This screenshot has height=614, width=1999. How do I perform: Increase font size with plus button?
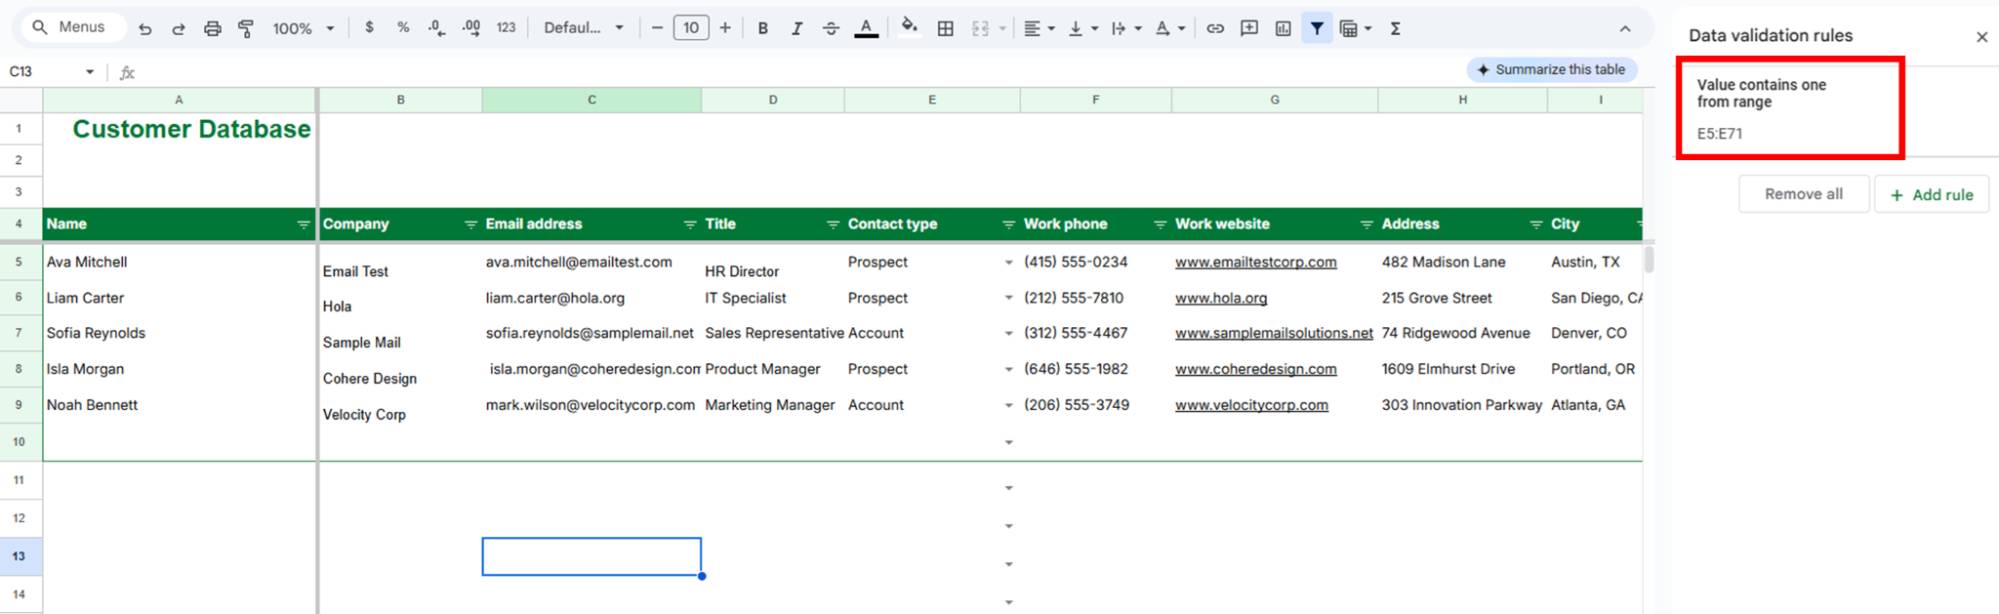[x=725, y=28]
